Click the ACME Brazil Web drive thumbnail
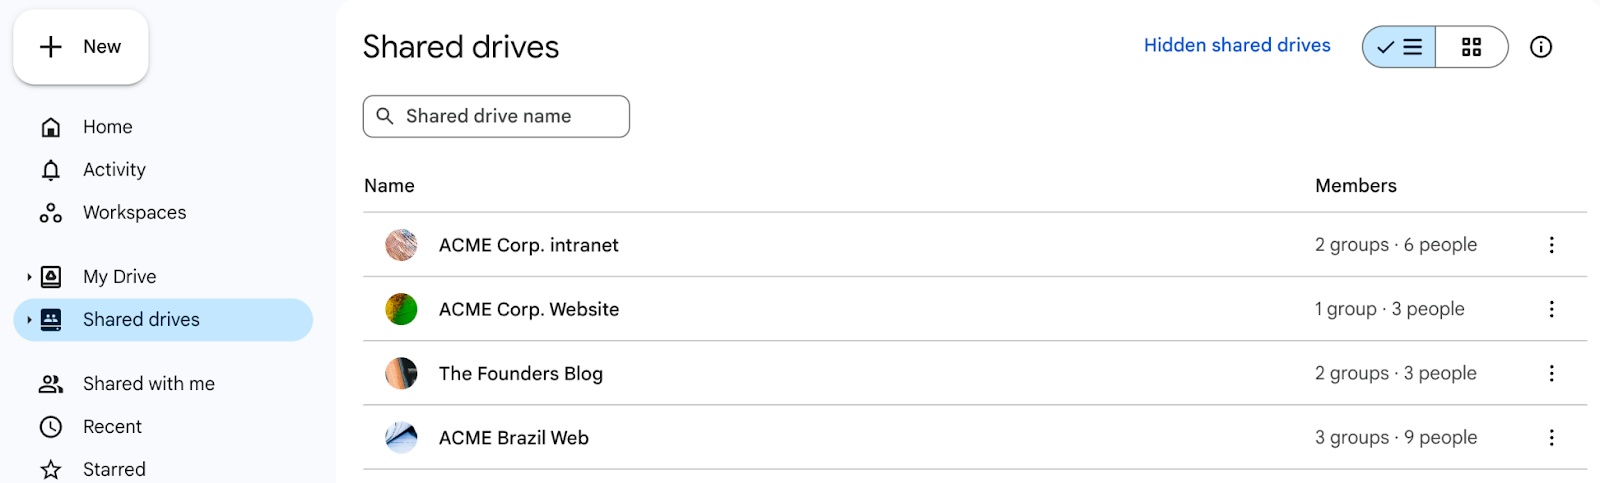Screen dimensions: 1600x483 [x=401, y=438]
